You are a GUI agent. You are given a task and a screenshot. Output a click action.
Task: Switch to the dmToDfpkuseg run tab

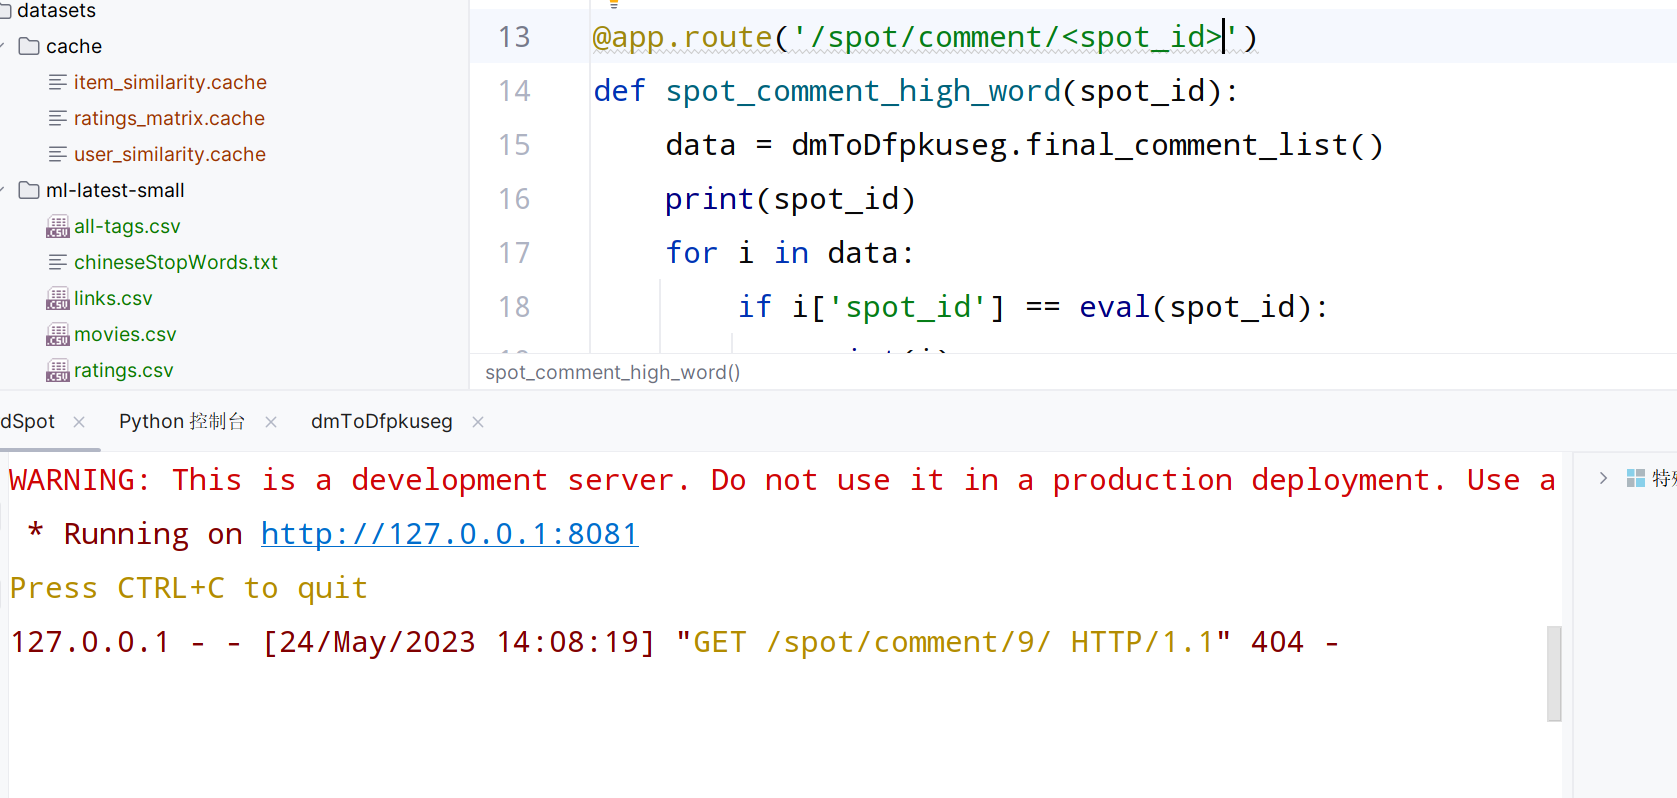click(381, 422)
